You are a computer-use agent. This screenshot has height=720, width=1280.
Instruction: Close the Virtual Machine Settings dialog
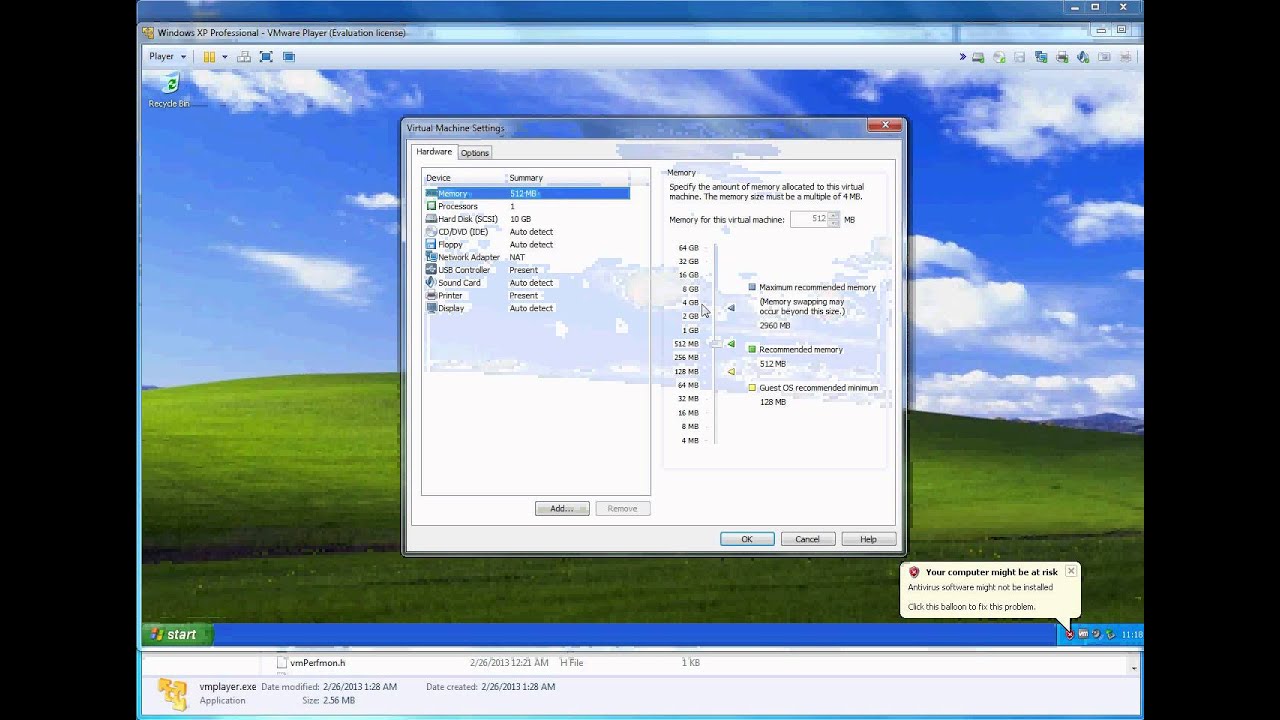(x=885, y=126)
